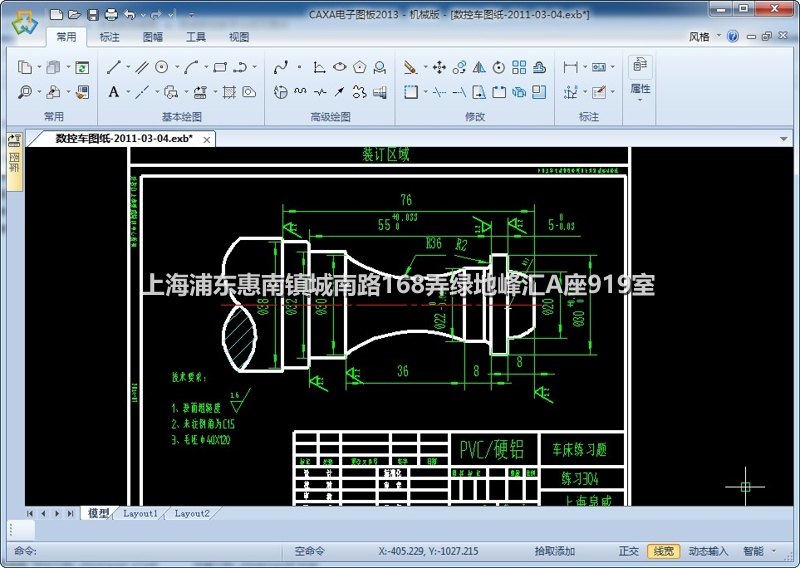The height and width of the screenshot is (568, 800).
Task: Select the Line drawing tool
Action: (114, 67)
